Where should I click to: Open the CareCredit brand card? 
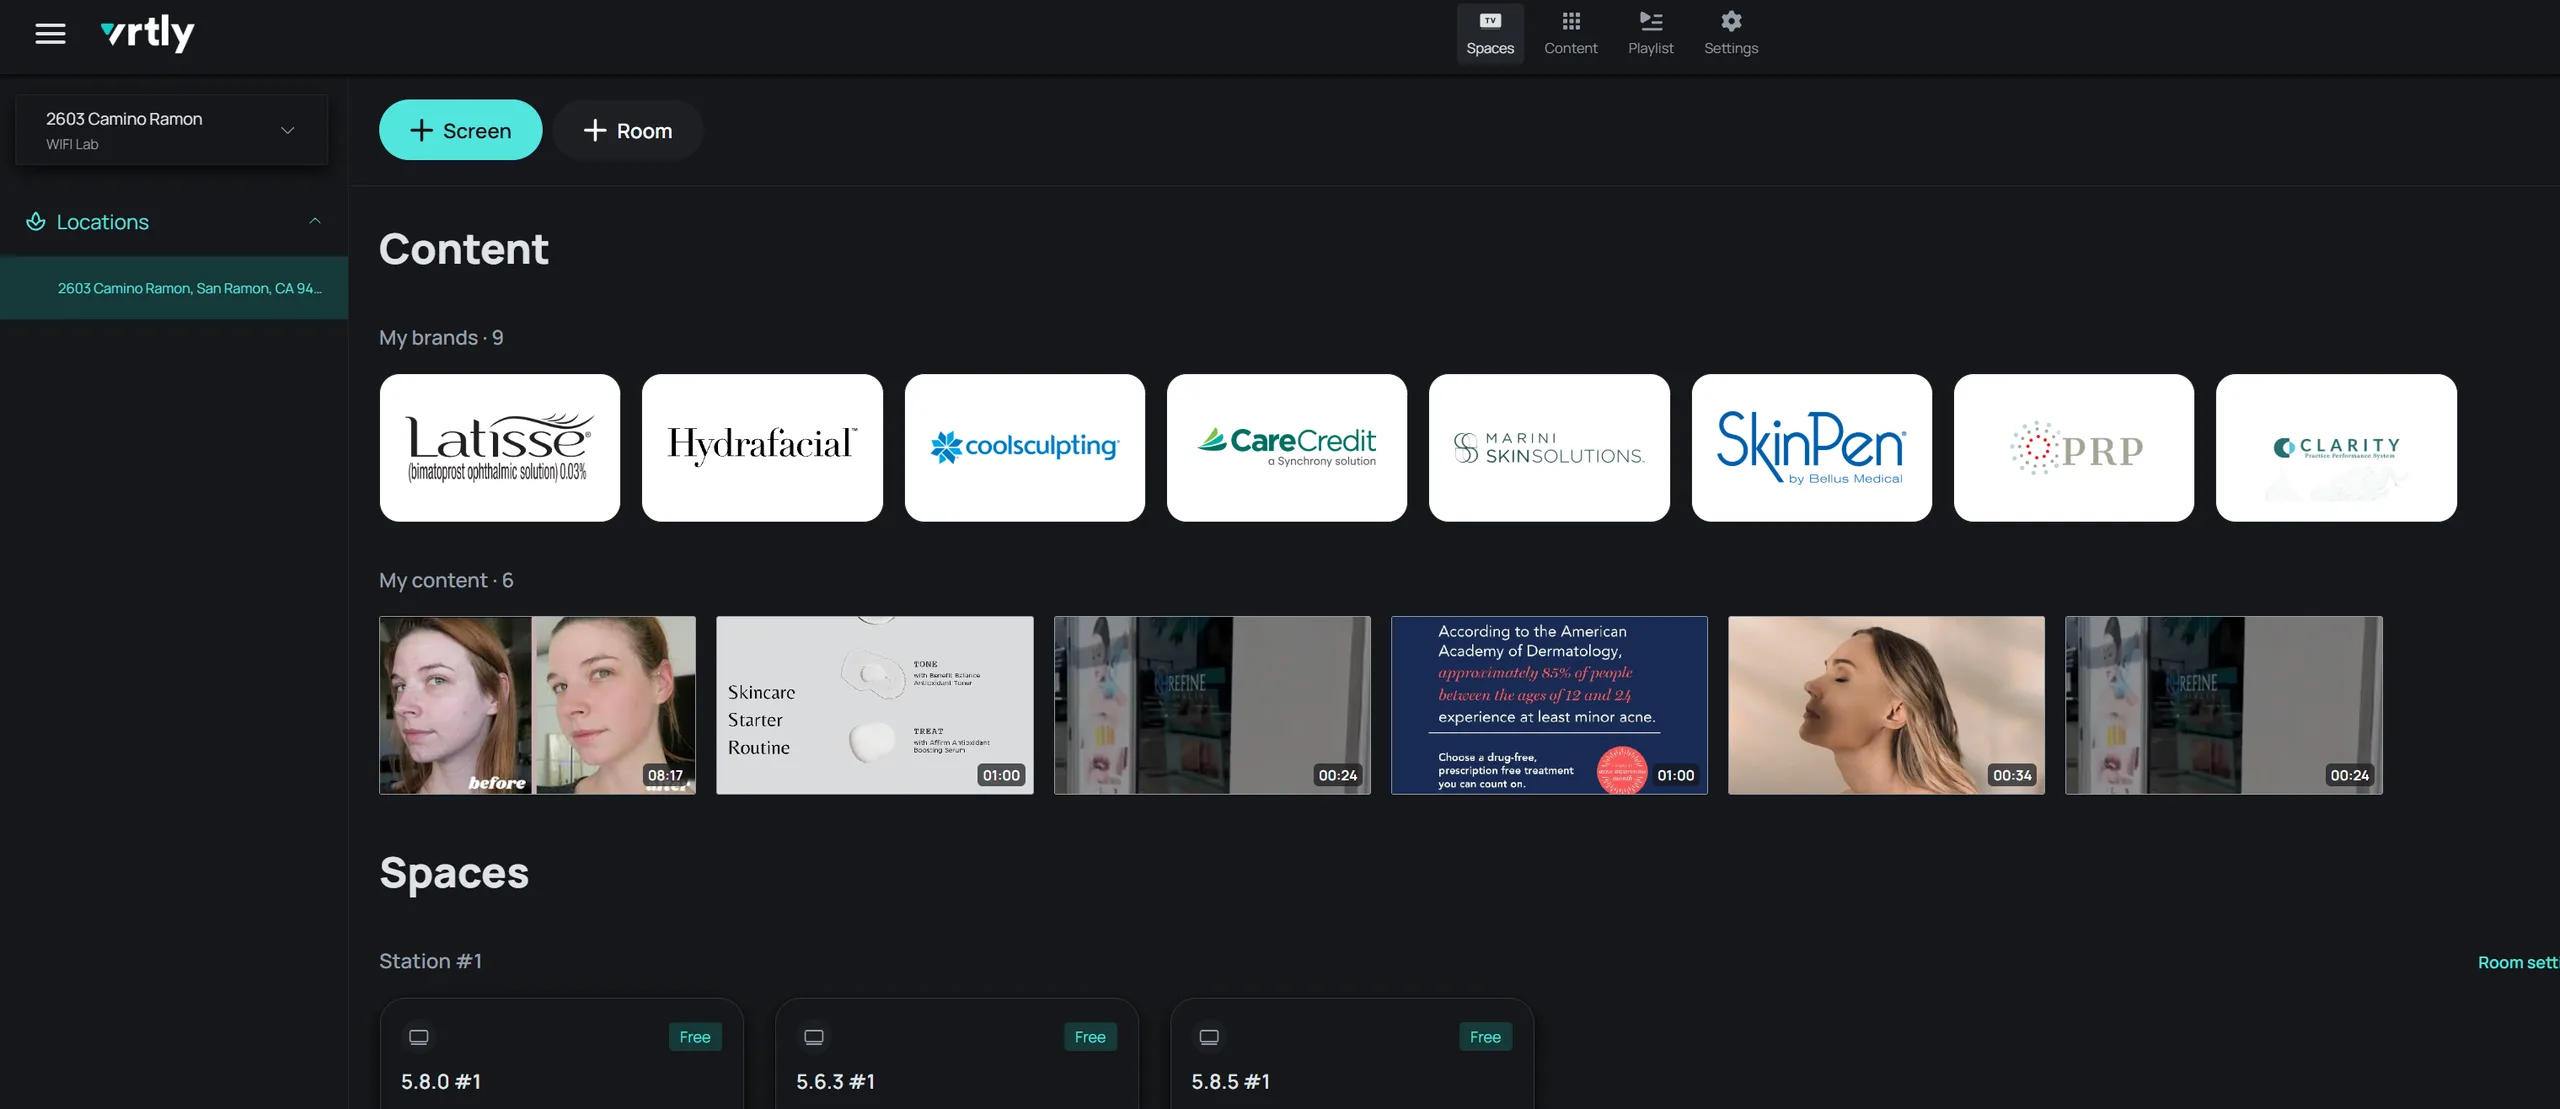point(1287,447)
